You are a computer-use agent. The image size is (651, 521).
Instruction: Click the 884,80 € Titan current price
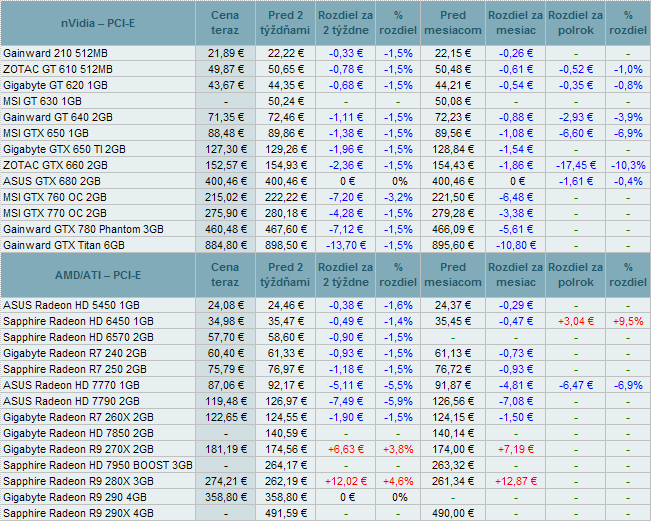tap(226, 245)
